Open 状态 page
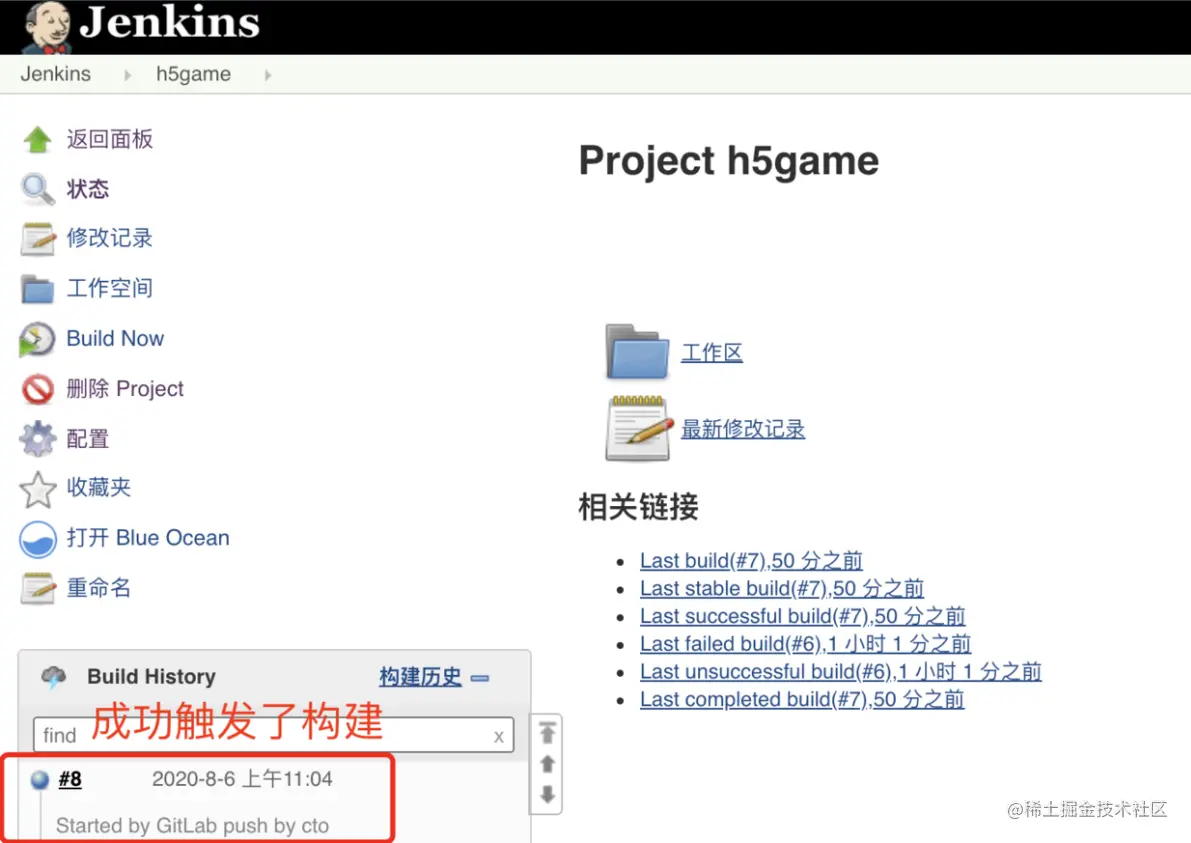The height and width of the screenshot is (843, 1191). [x=87, y=189]
